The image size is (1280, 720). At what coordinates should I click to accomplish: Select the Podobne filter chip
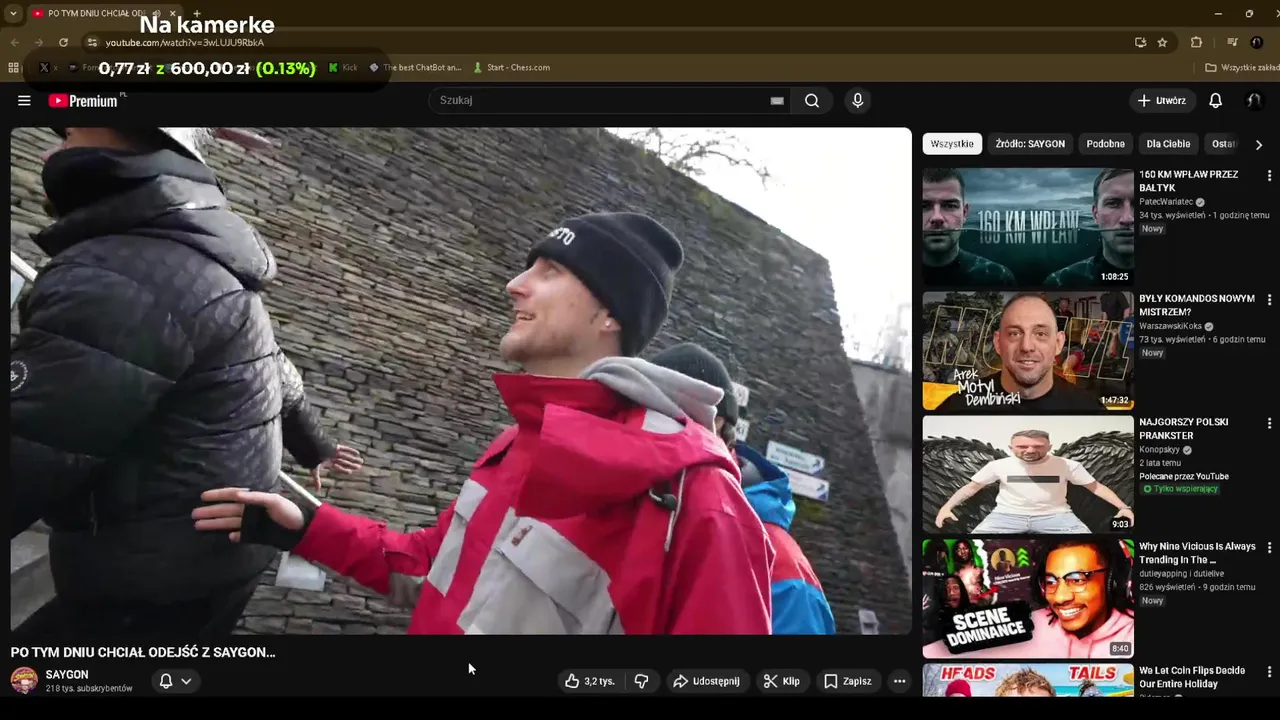pyautogui.click(x=1105, y=144)
